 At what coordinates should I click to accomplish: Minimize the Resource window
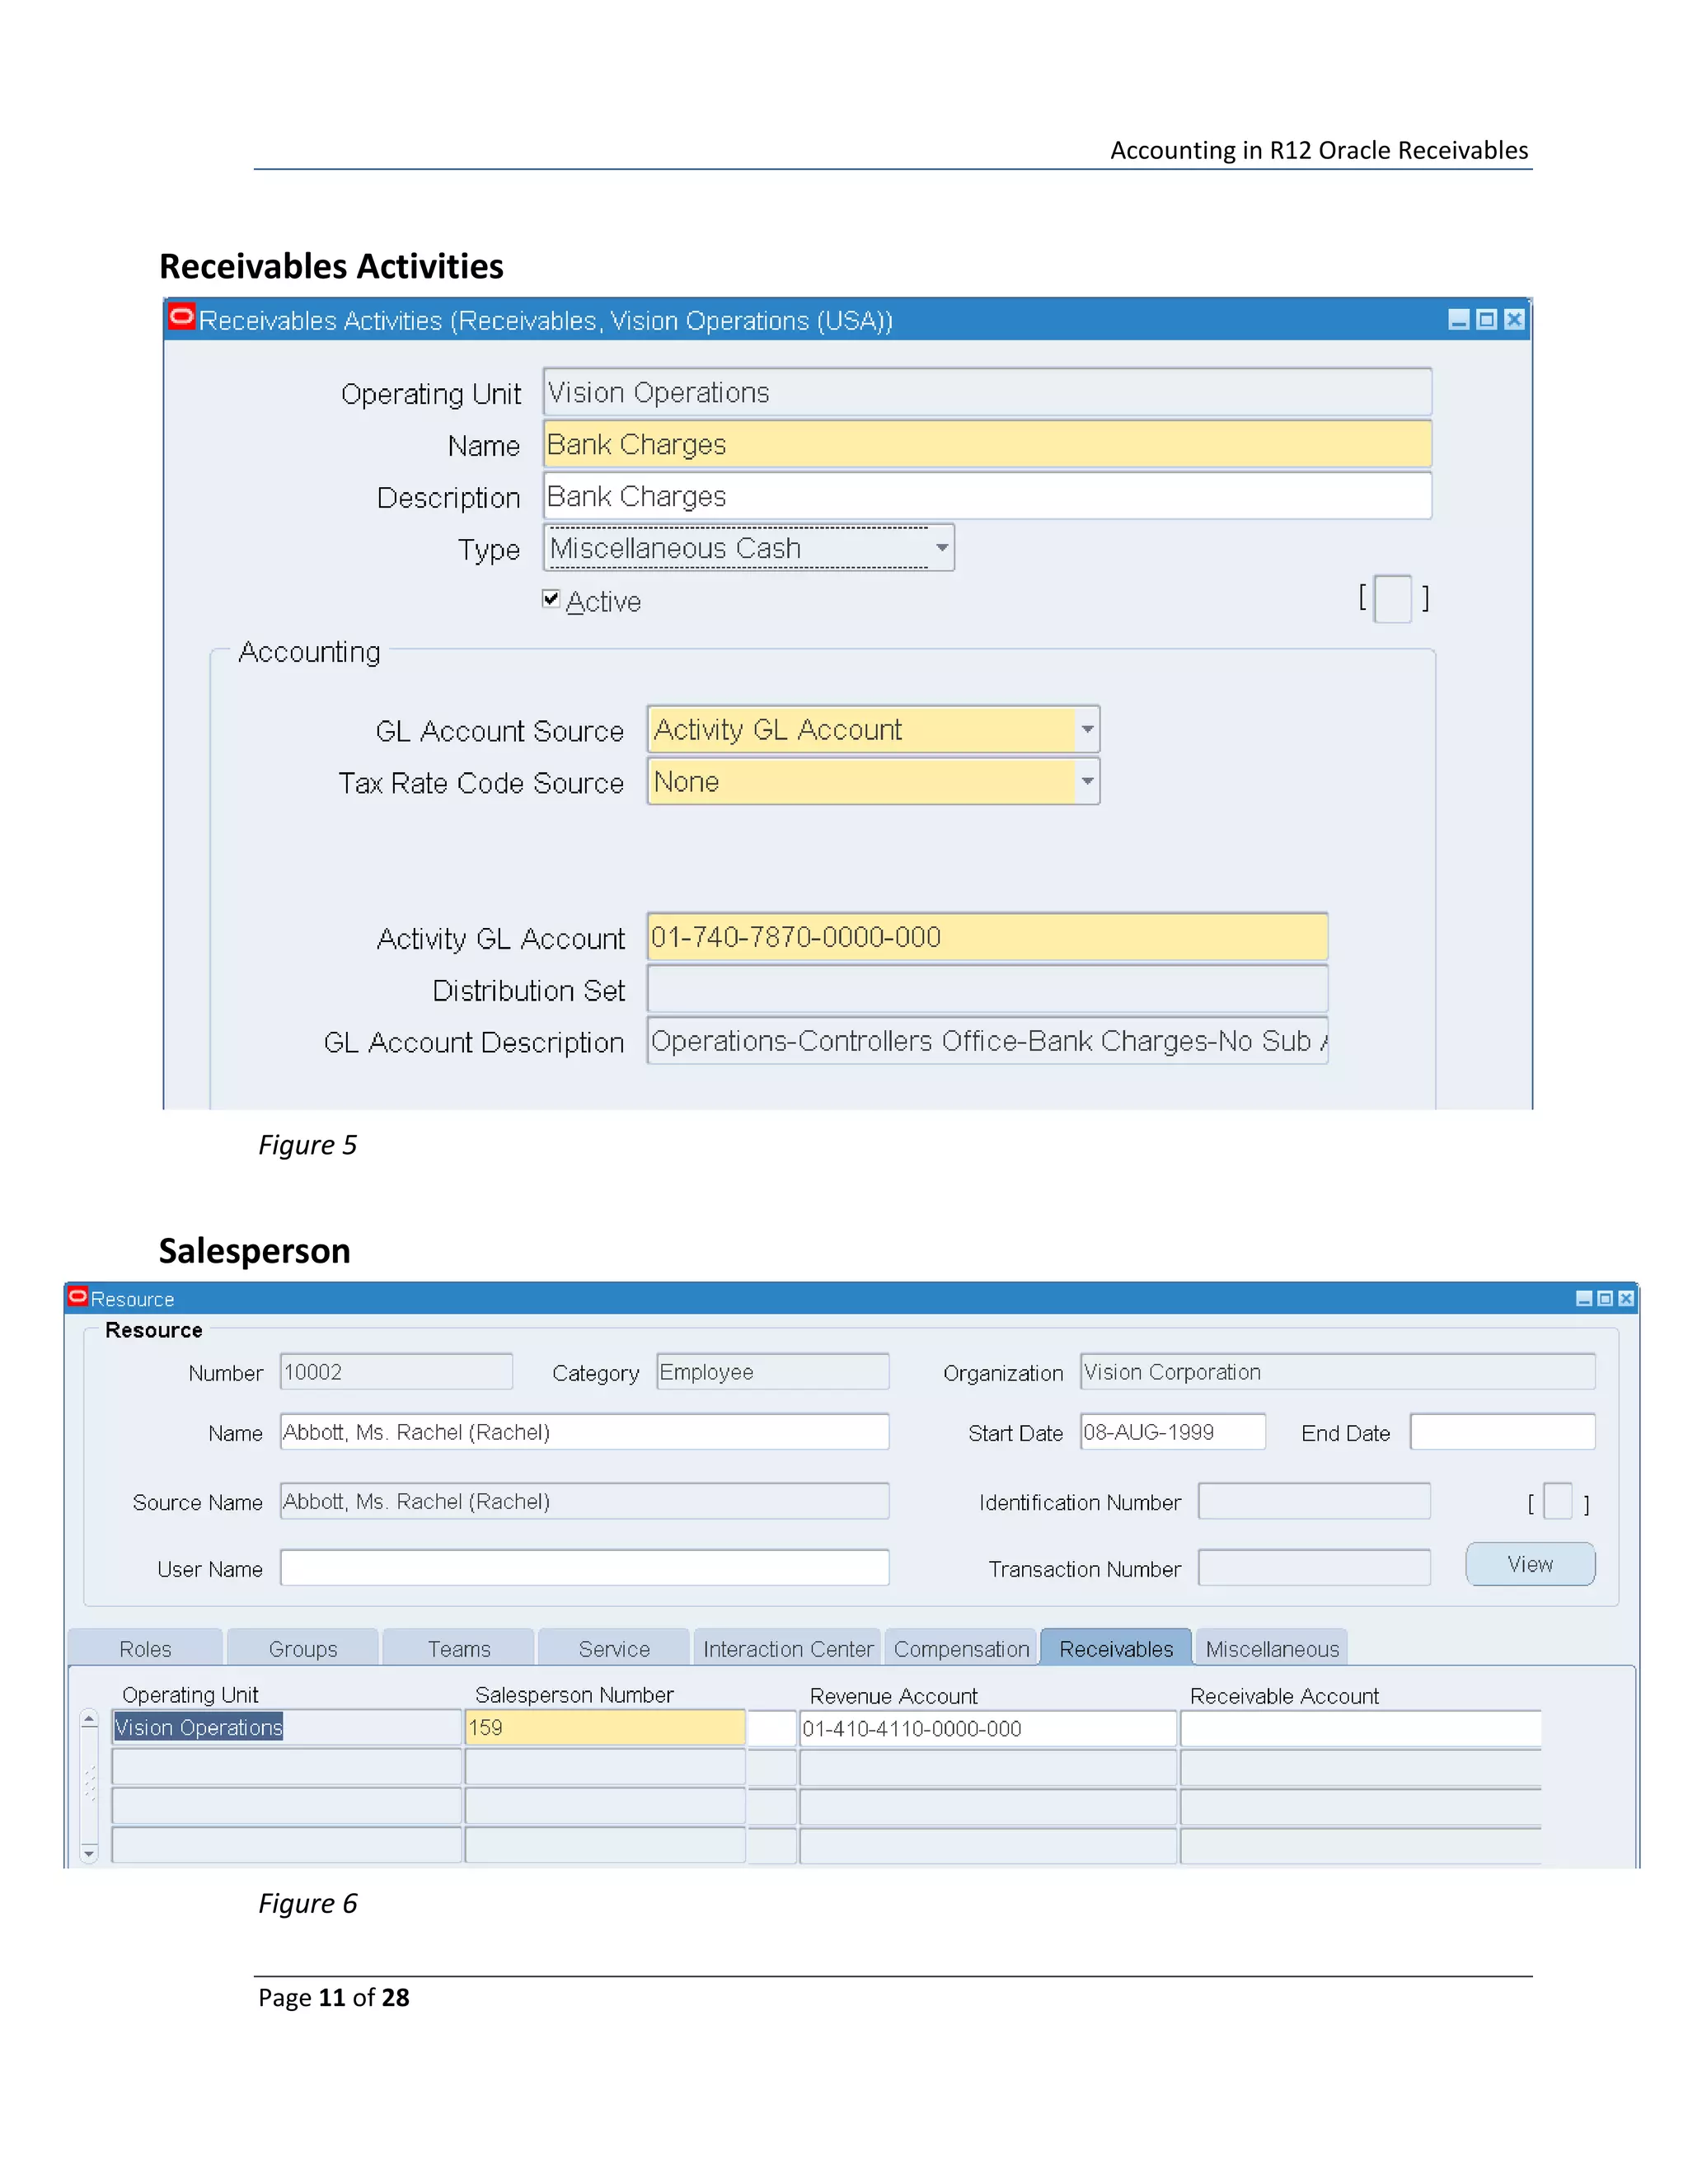[x=1584, y=1298]
